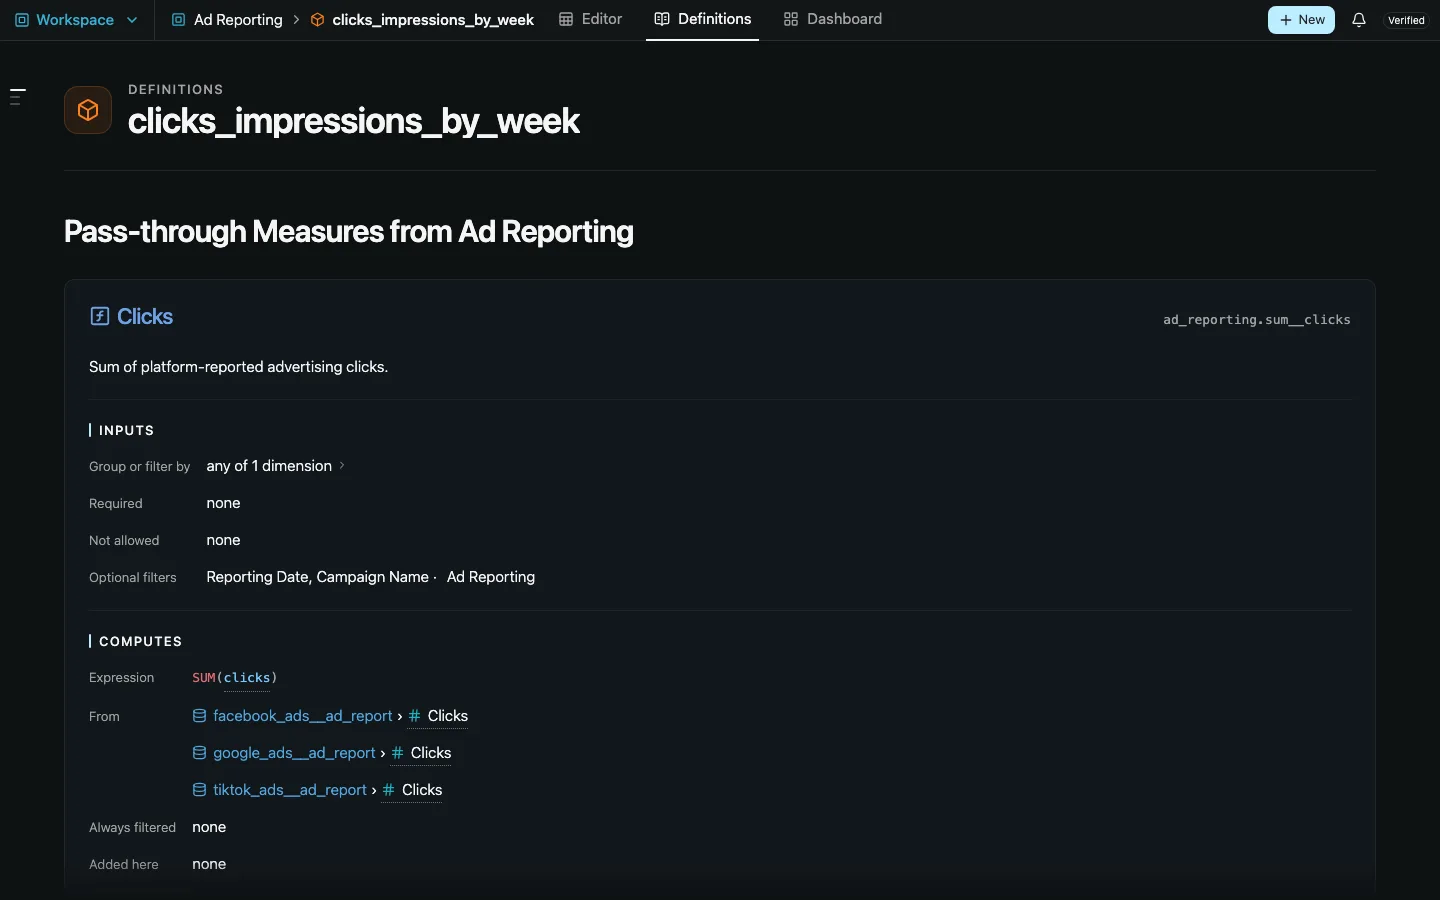The height and width of the screenshot is (900, 1440).
Task: Click the clicks_impressions_by_week page title
Action: click(x=354, y=121)
